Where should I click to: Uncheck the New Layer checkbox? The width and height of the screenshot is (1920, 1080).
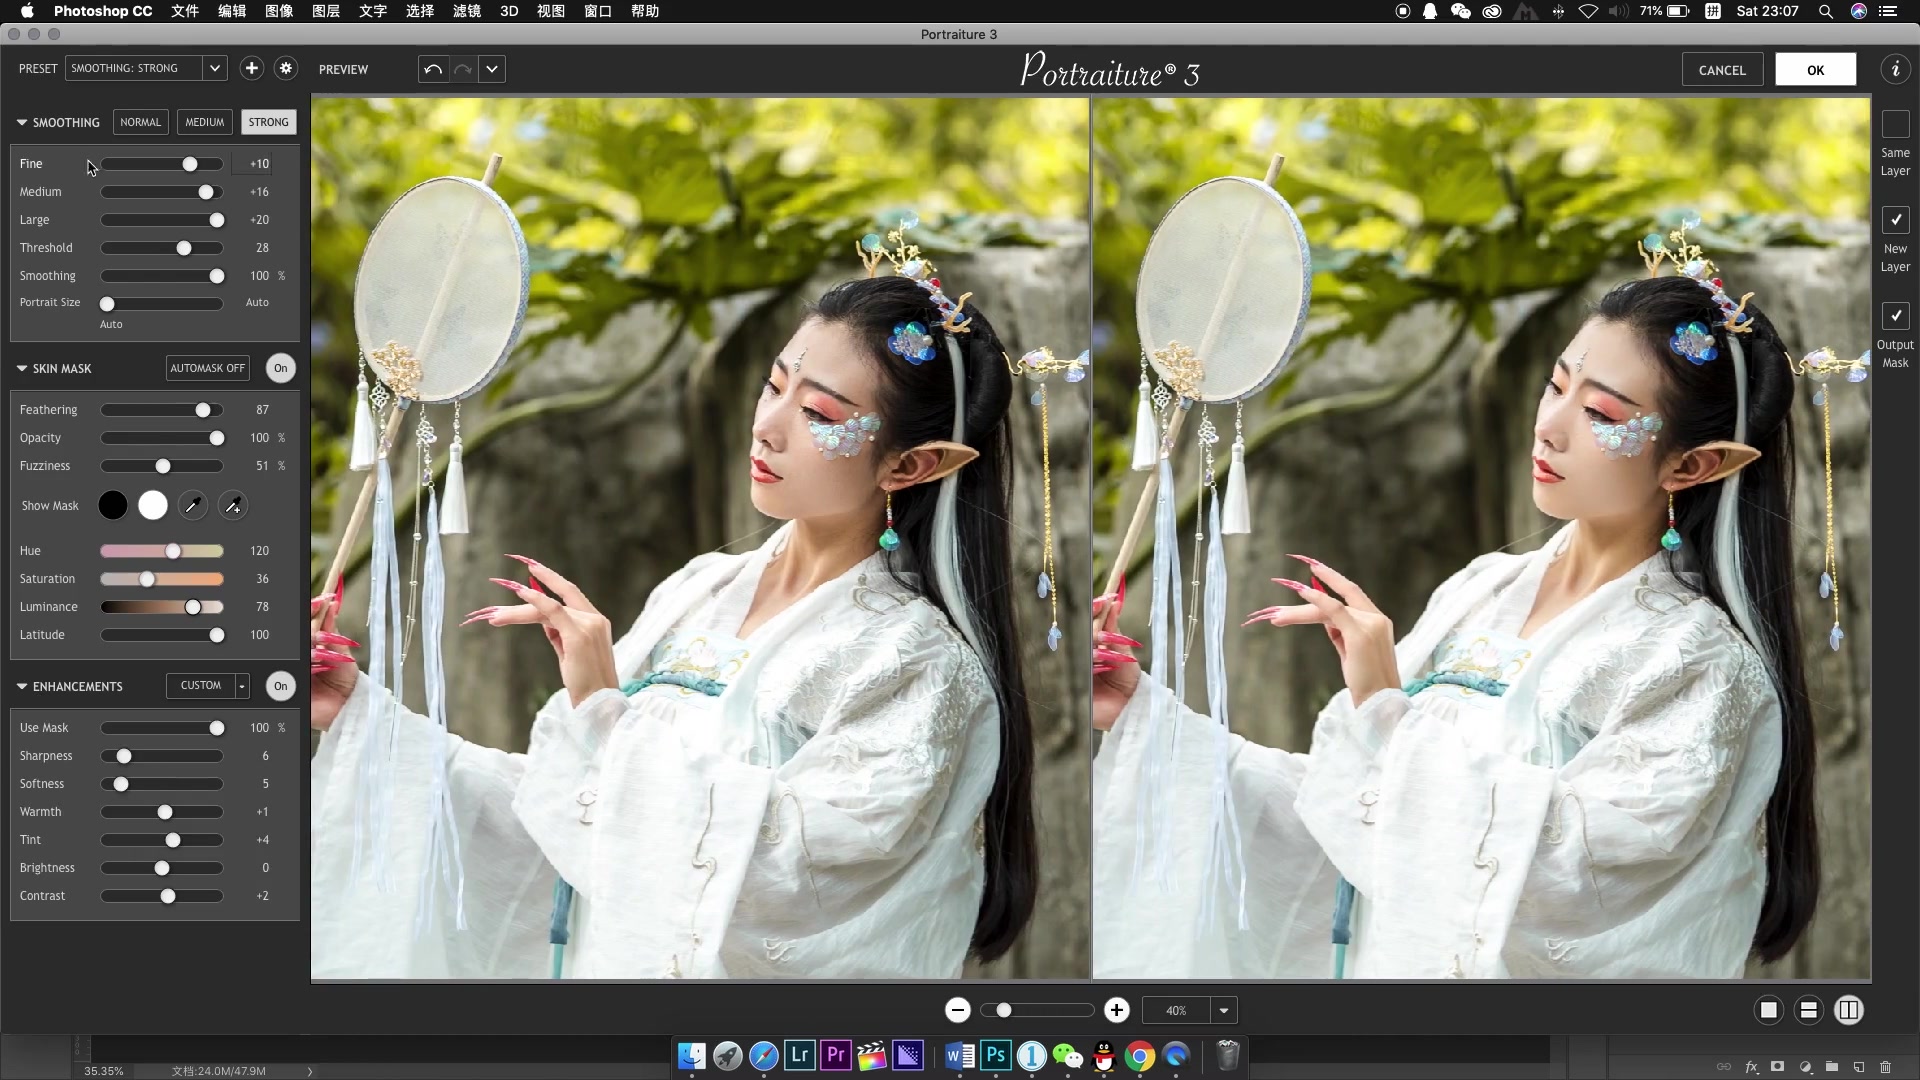[x=1895, y=220]
